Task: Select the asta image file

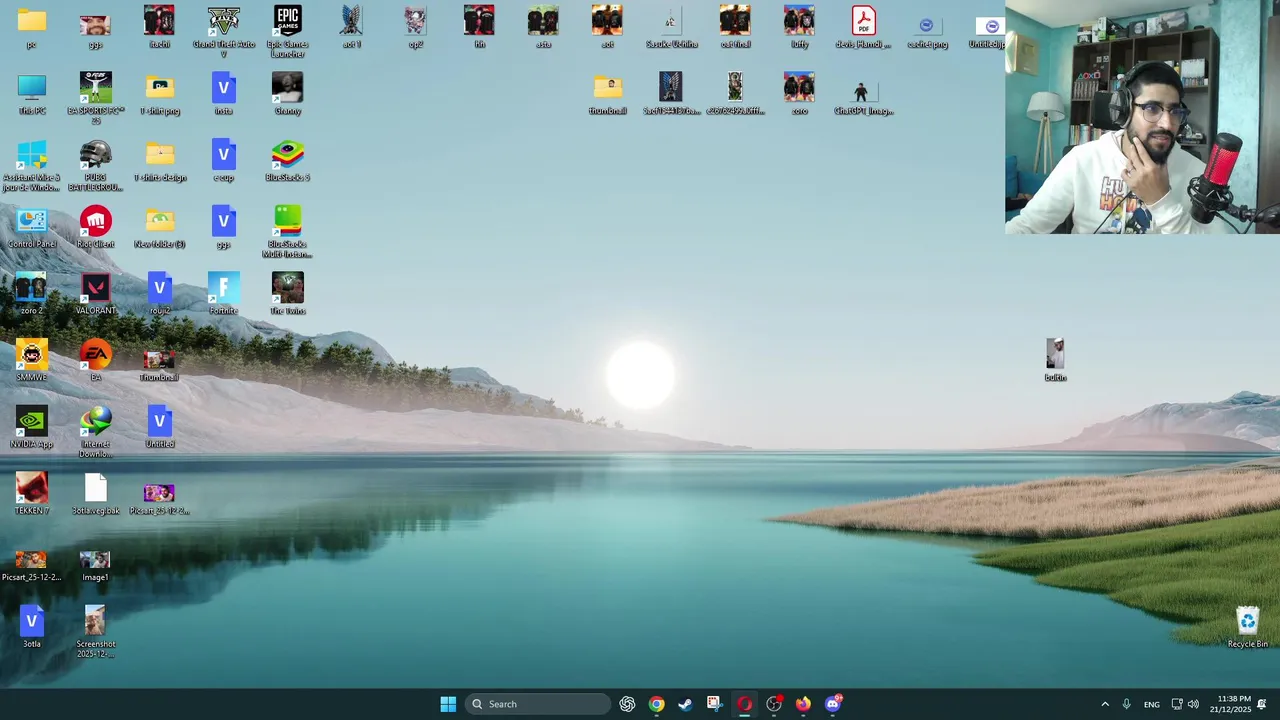Action: click(543, 27)
